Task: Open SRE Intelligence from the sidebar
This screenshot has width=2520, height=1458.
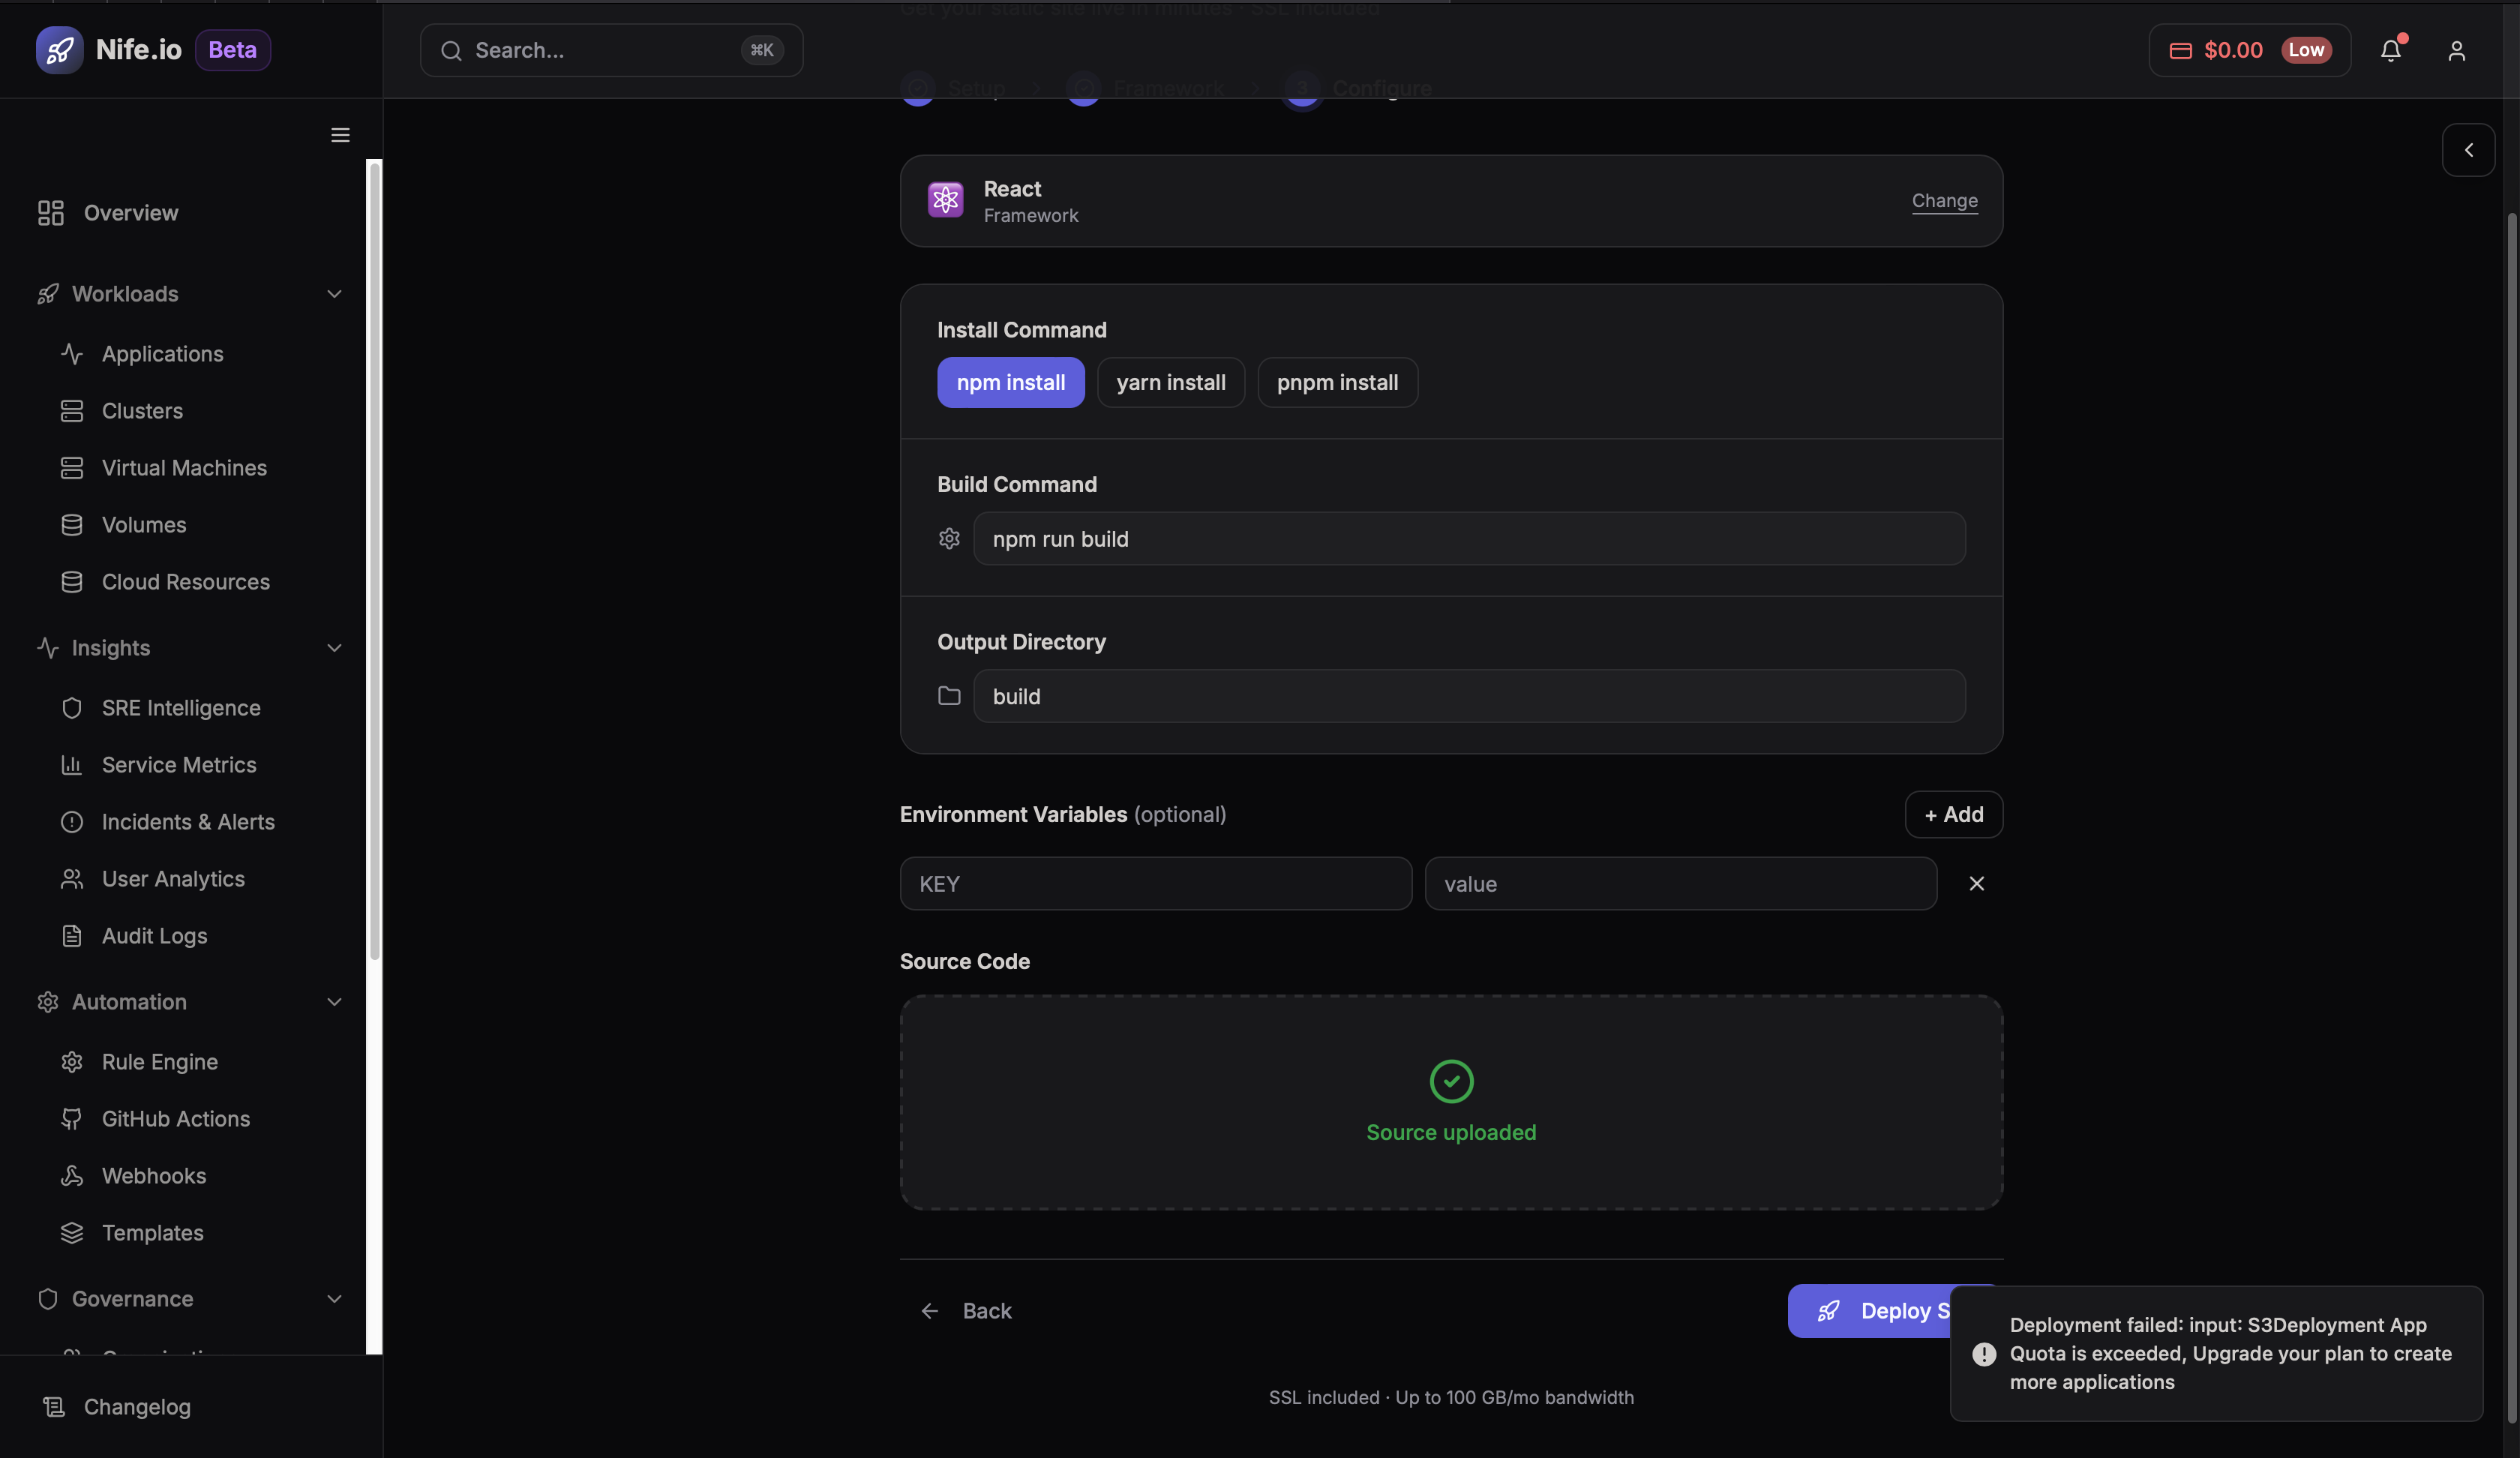Action: [x=181, y=707]
